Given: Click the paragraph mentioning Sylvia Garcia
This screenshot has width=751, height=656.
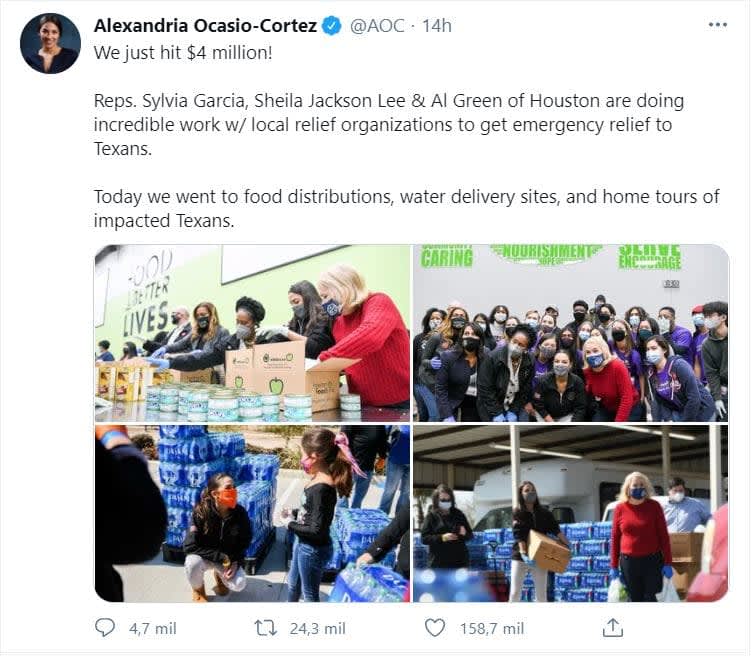Looking at the screenshot, I should (x=389, y=124).
